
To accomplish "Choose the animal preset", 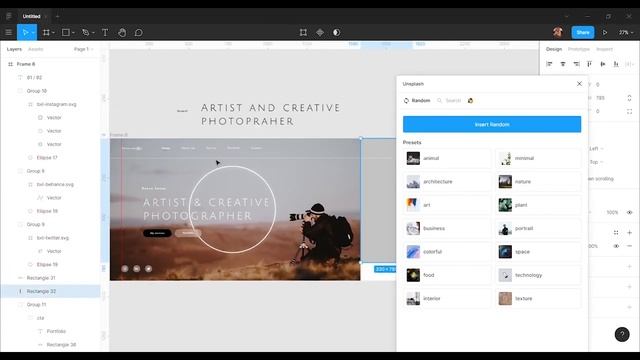I will [x=447, y=158].
